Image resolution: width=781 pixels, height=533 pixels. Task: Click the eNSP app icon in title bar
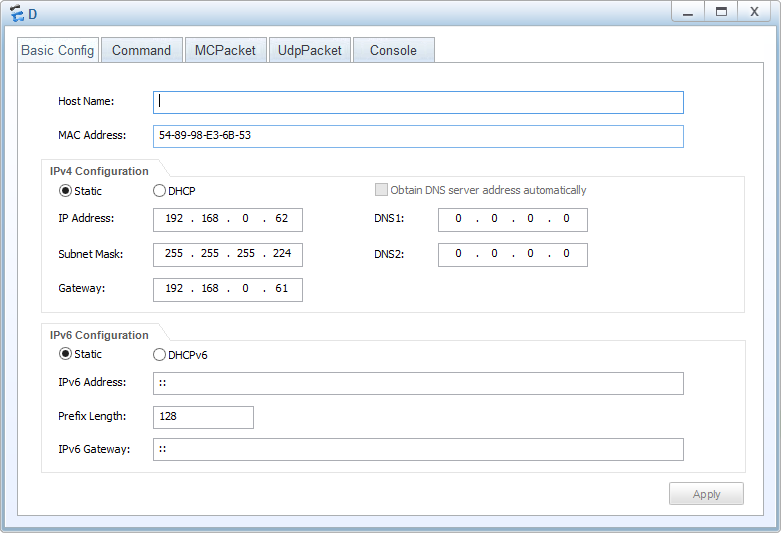pos(16,13)
